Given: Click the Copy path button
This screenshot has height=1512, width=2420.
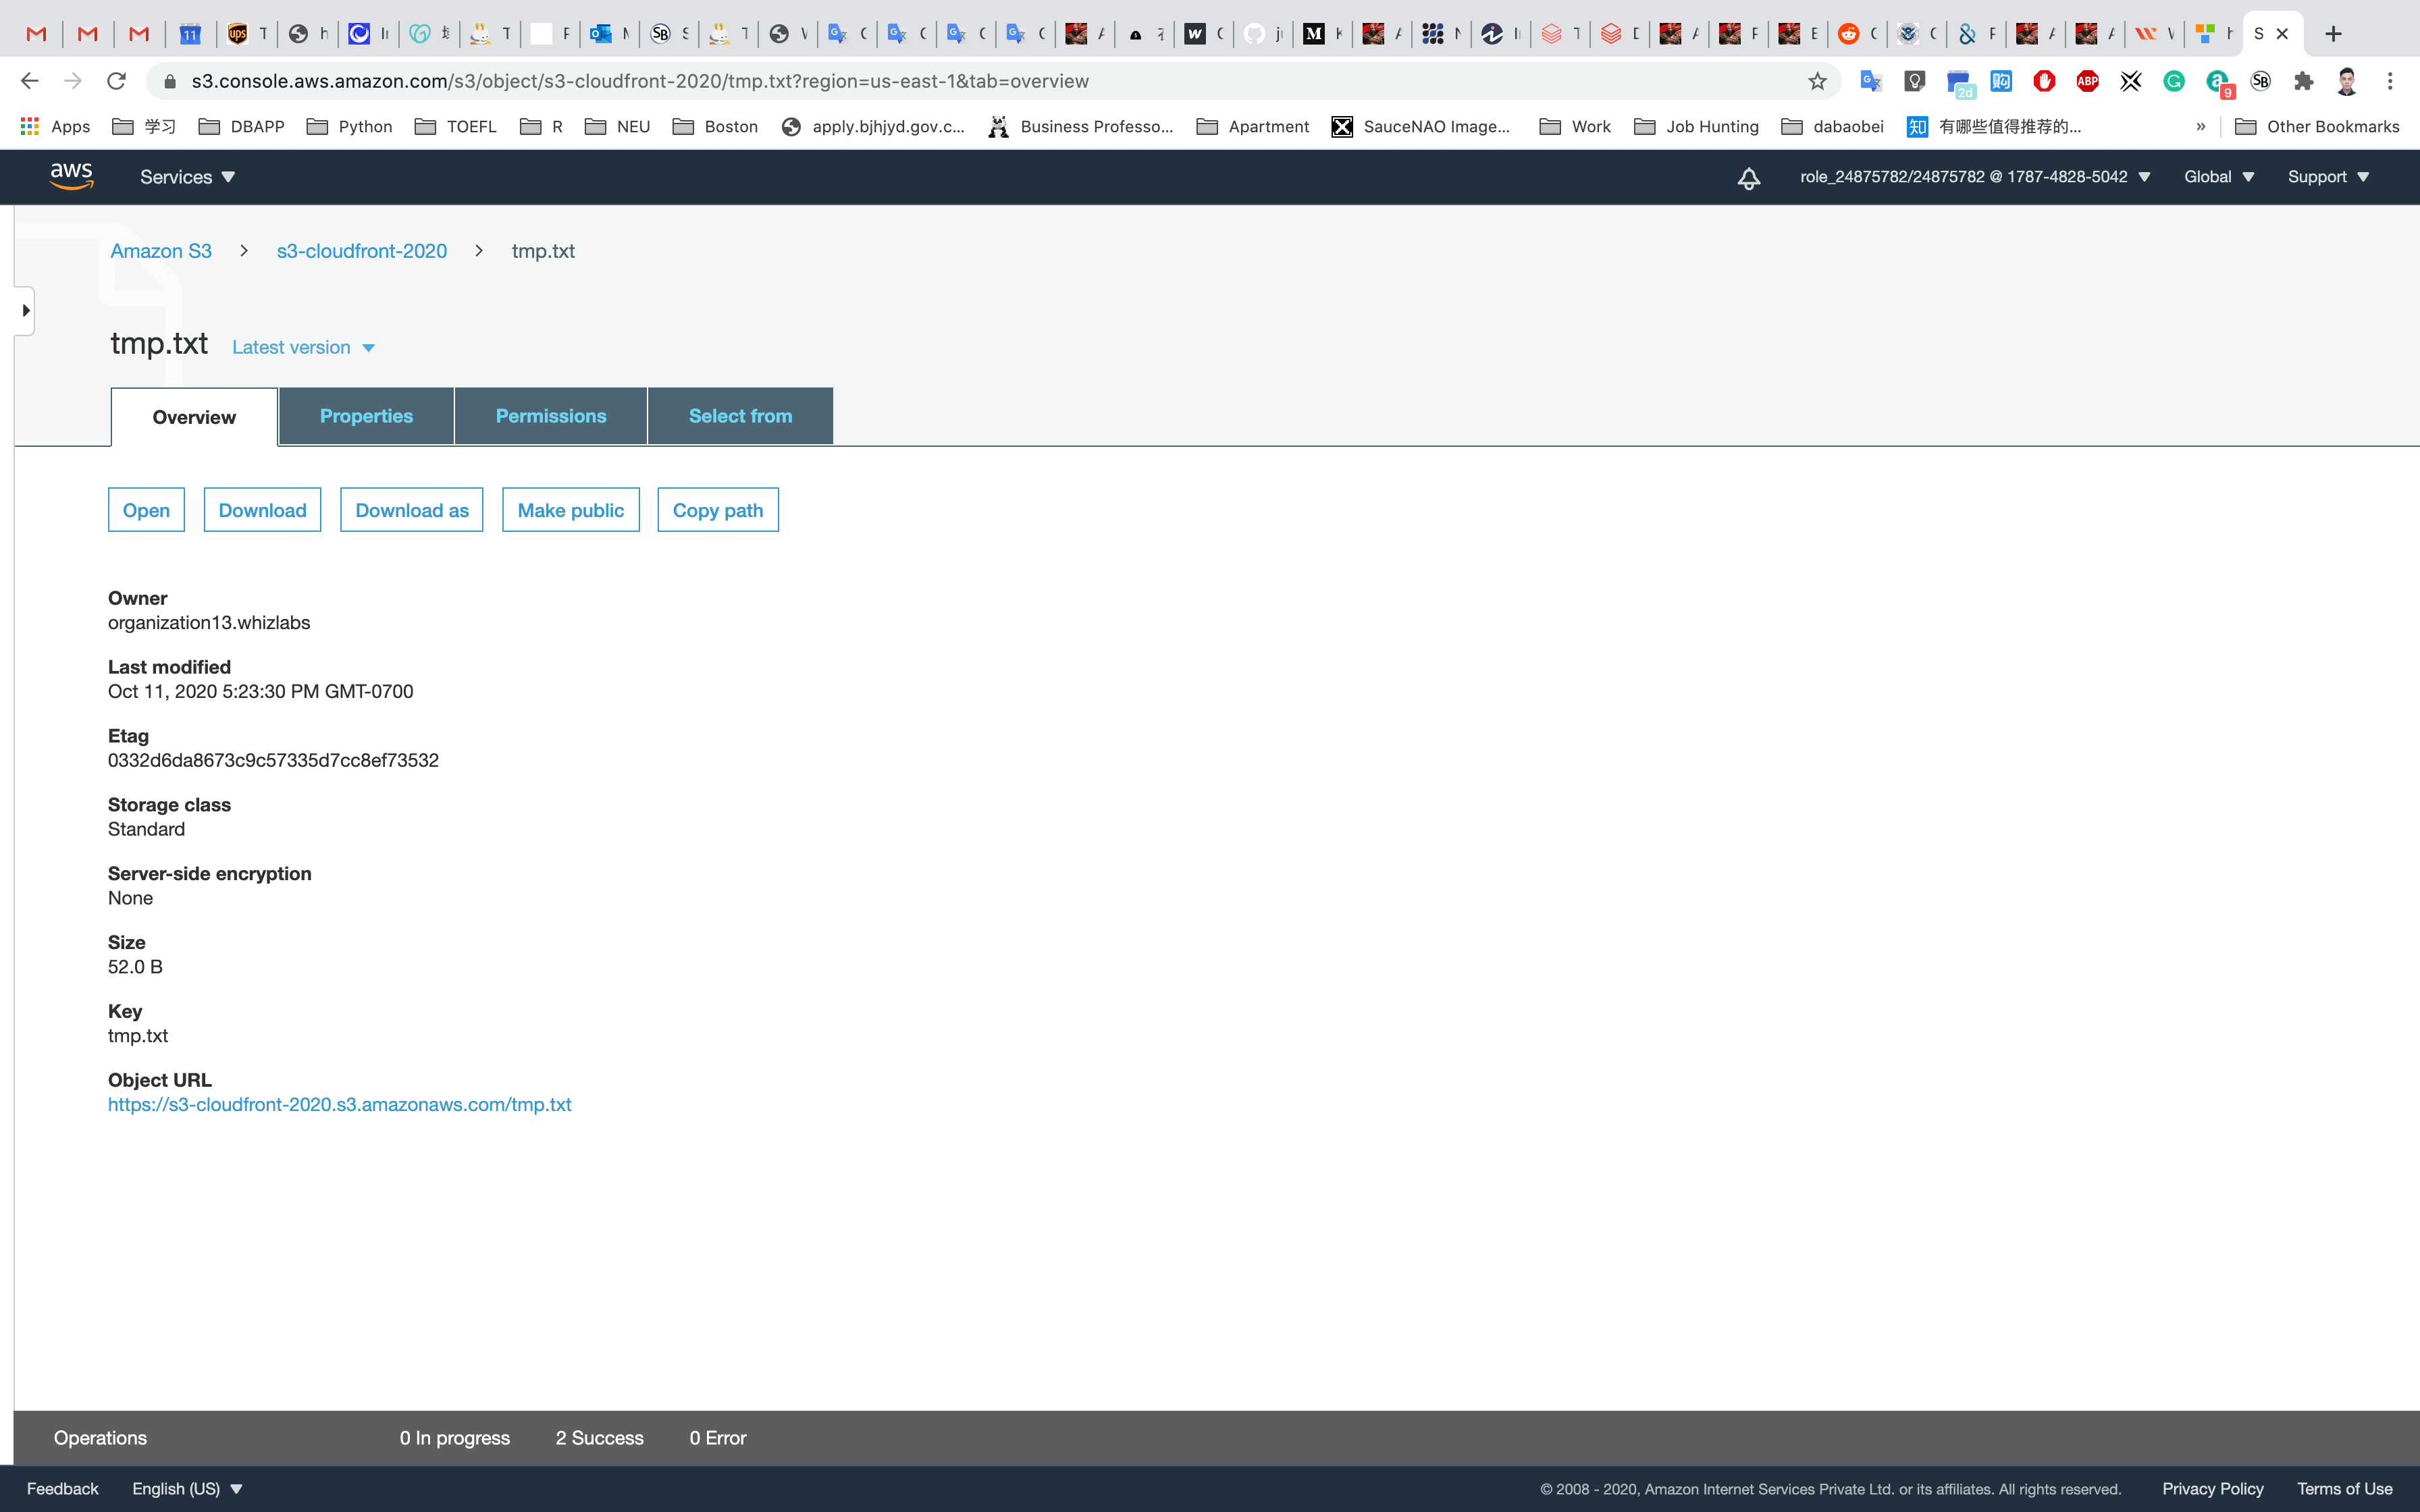Looking at the screenshot, I should coord(717,510).
